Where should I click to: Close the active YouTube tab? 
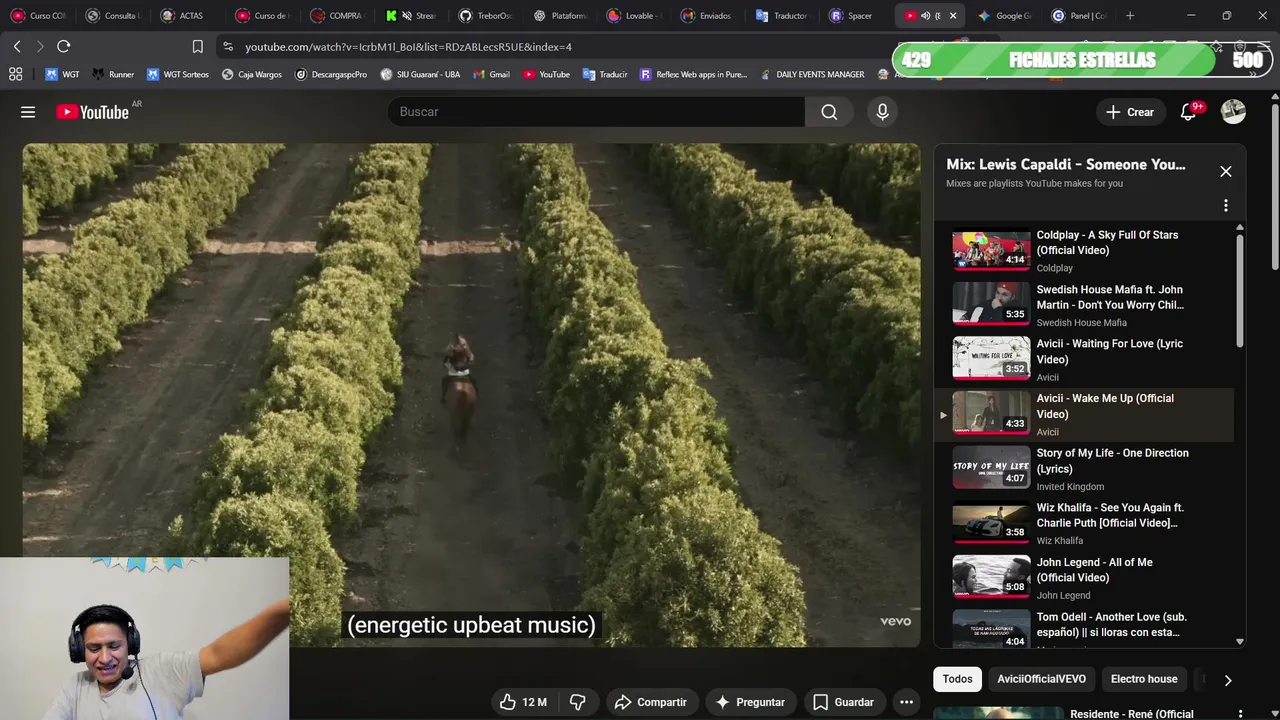tap(953, 16)
